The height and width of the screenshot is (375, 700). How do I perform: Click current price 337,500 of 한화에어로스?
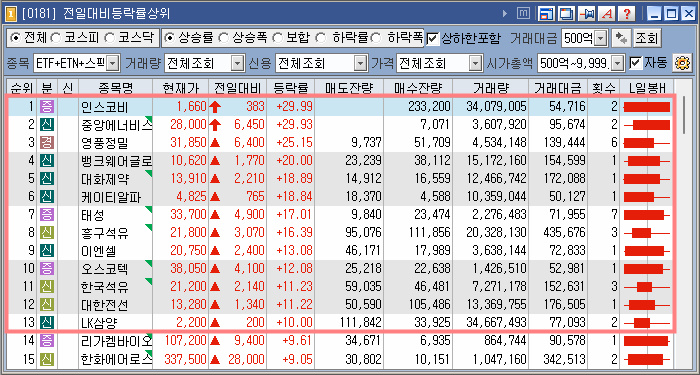pyautogui.click(x=185, y=359)
